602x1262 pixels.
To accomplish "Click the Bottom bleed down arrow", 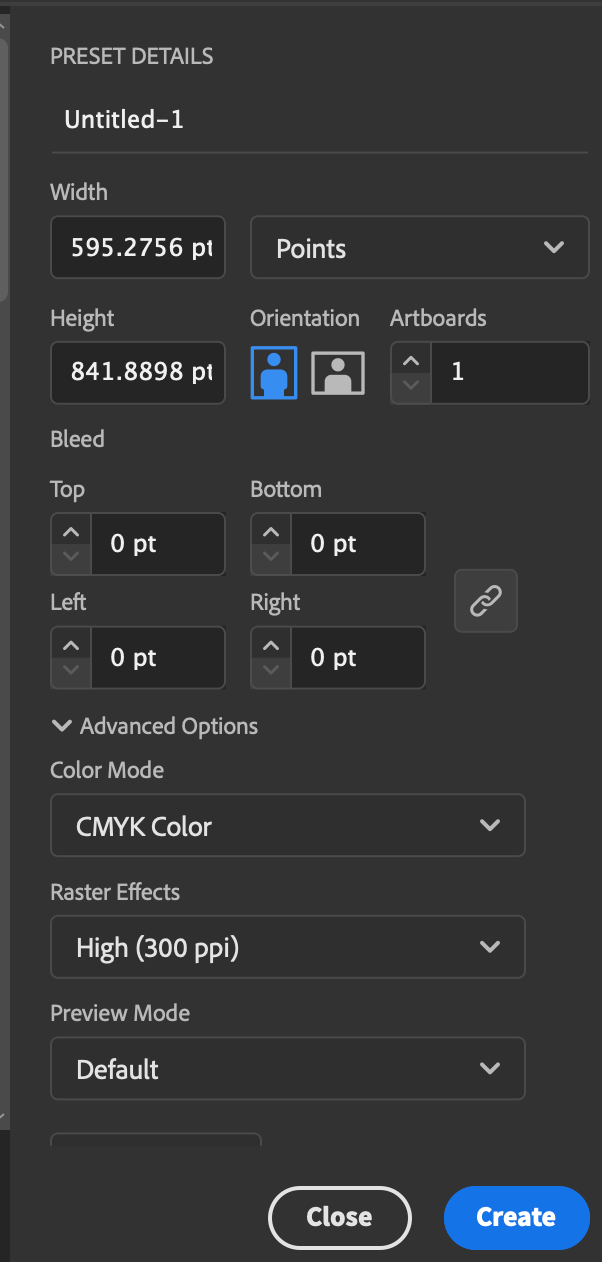I will point(270,557).
